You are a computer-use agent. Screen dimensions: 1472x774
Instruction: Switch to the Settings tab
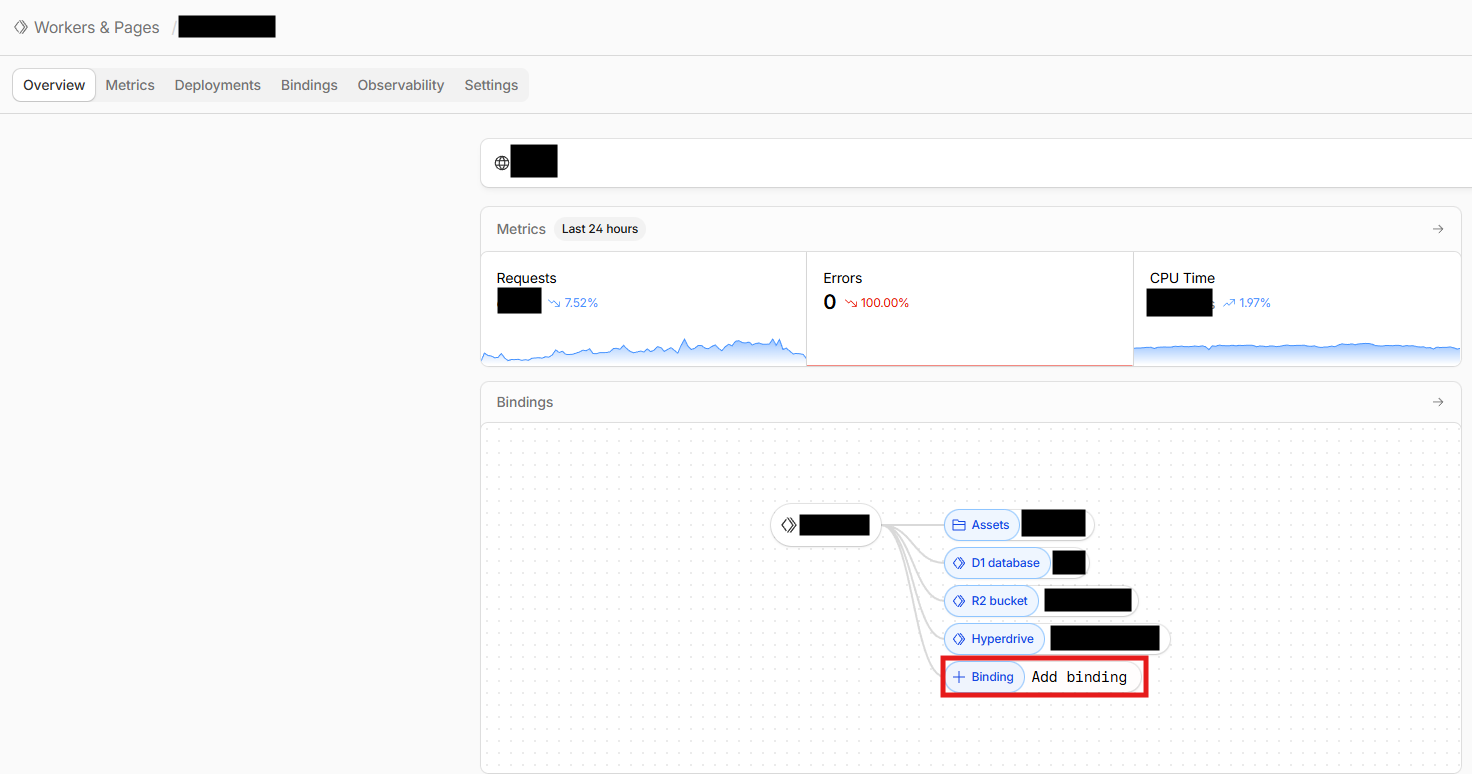tap(491, 85)
